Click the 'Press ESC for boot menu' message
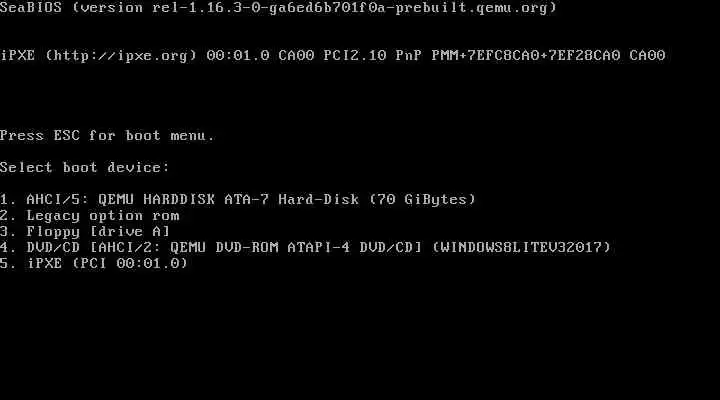The height and width of the screenshot is (400, 720). coord(107,135)
